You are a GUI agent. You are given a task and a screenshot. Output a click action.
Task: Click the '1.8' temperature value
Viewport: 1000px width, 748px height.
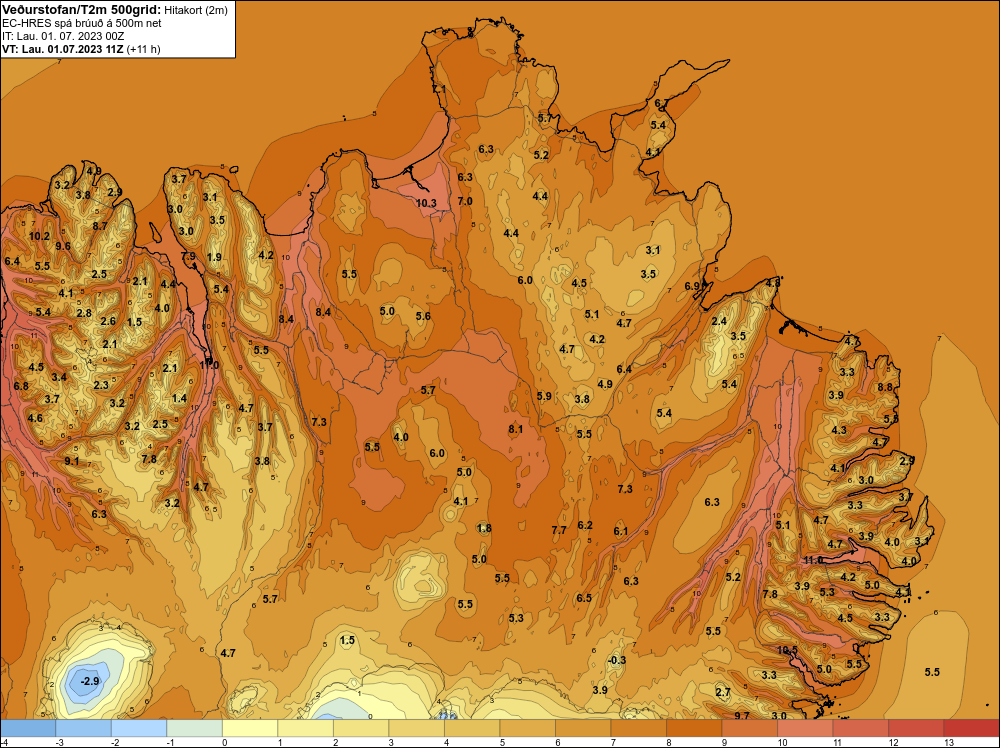tap(484, 528)
